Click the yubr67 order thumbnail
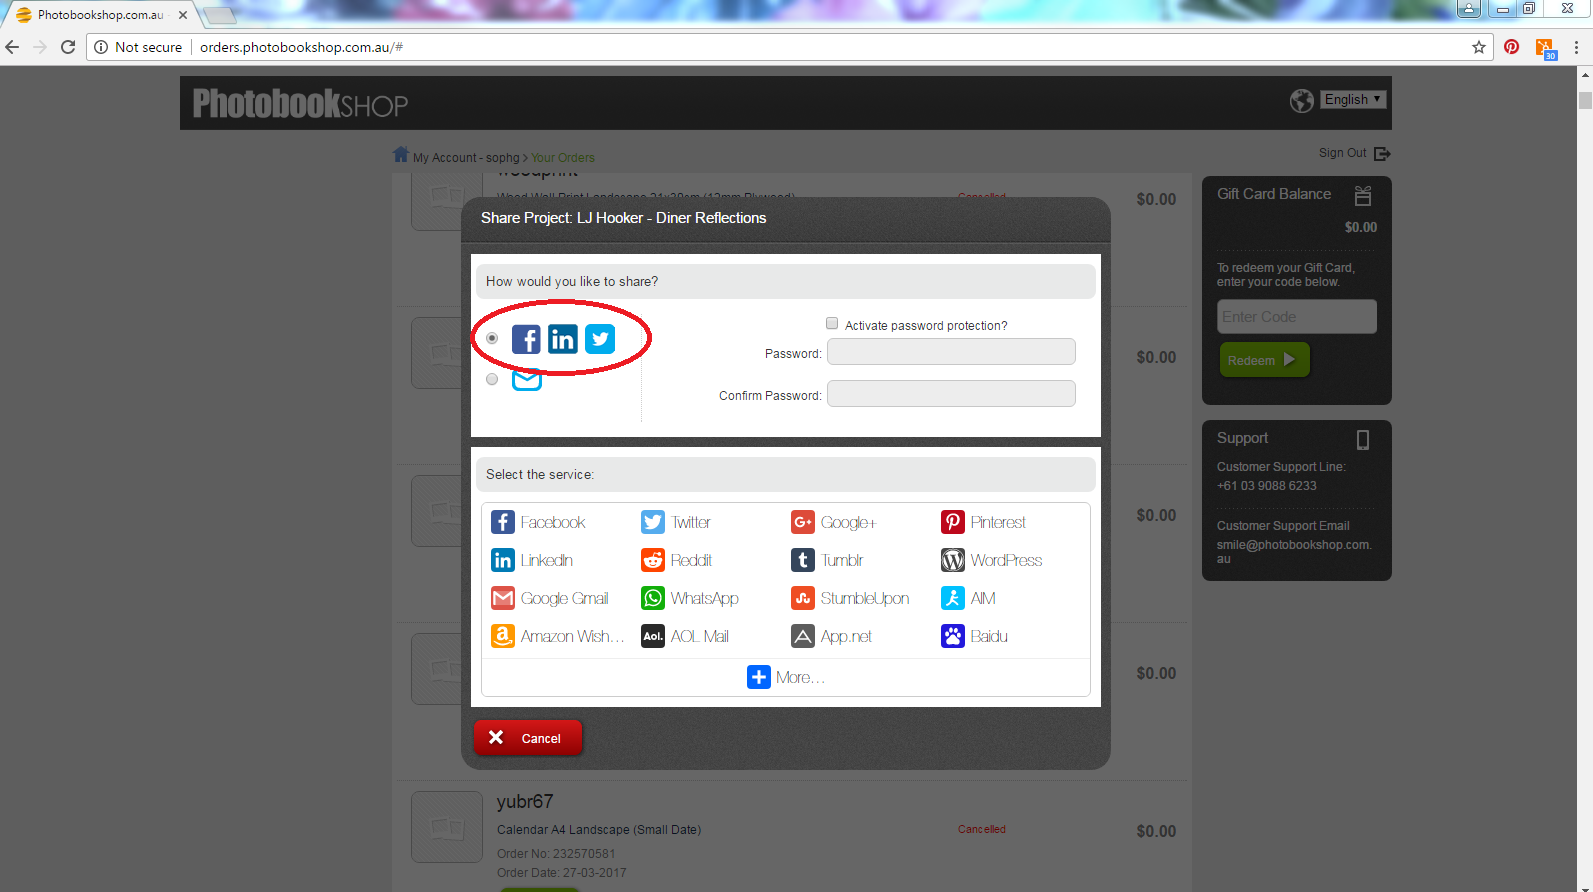This screenshot has width=1593, height=892. 447,827
